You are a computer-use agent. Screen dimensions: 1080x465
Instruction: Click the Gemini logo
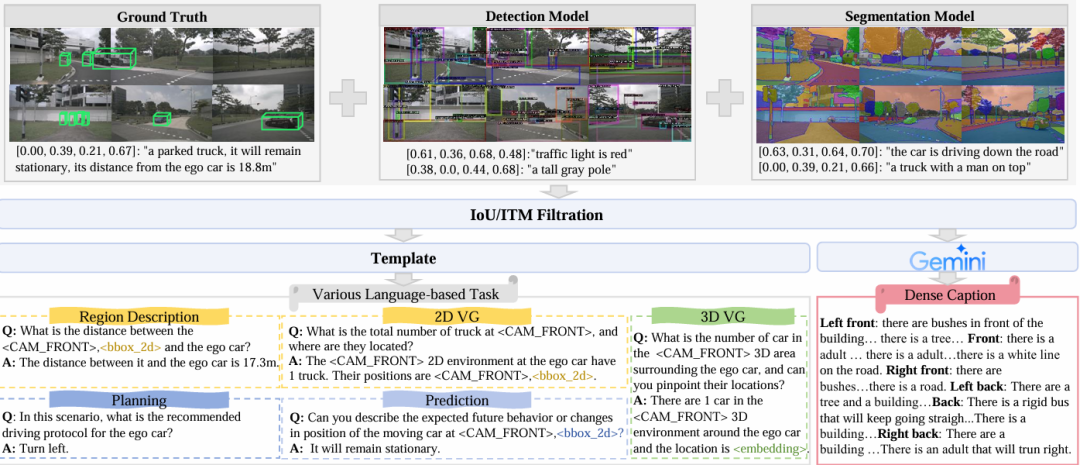pos(947,258)
